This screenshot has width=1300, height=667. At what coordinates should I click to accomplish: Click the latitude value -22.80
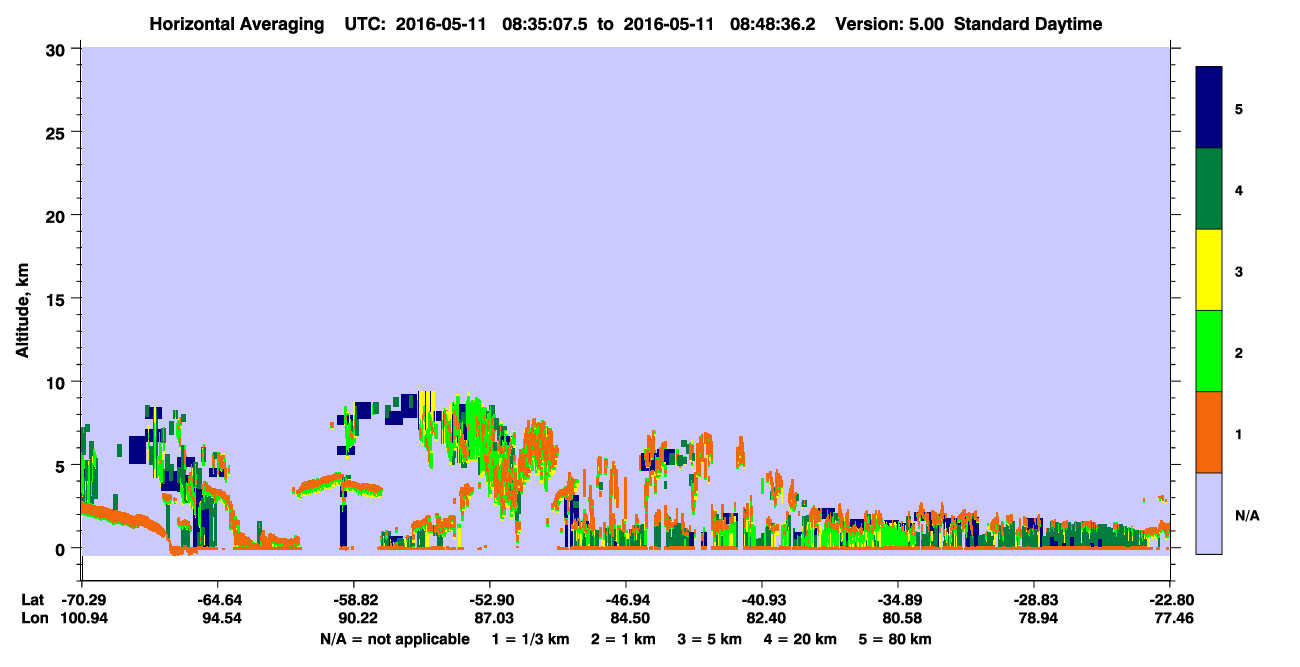coord(1170,600)
